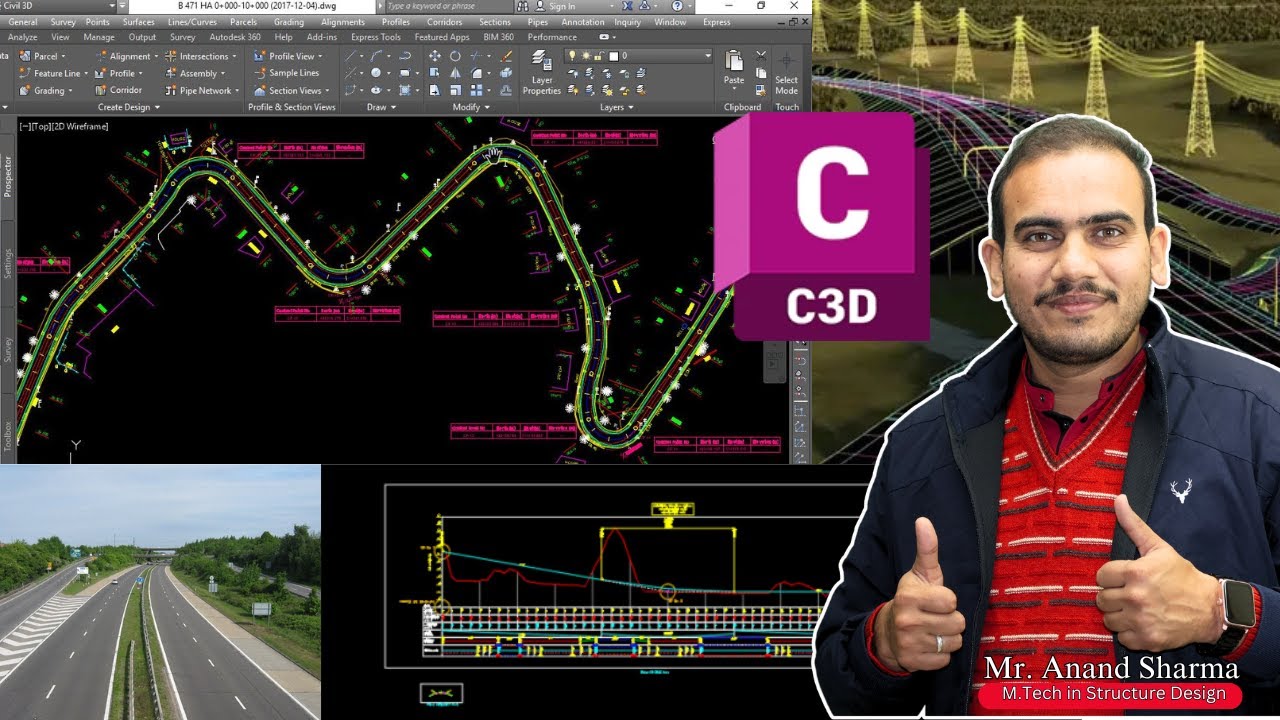This screenshot has width=1280, height=720.
Task: Select the Trim tool in Modify panel
Action: (x=478, y=57)
